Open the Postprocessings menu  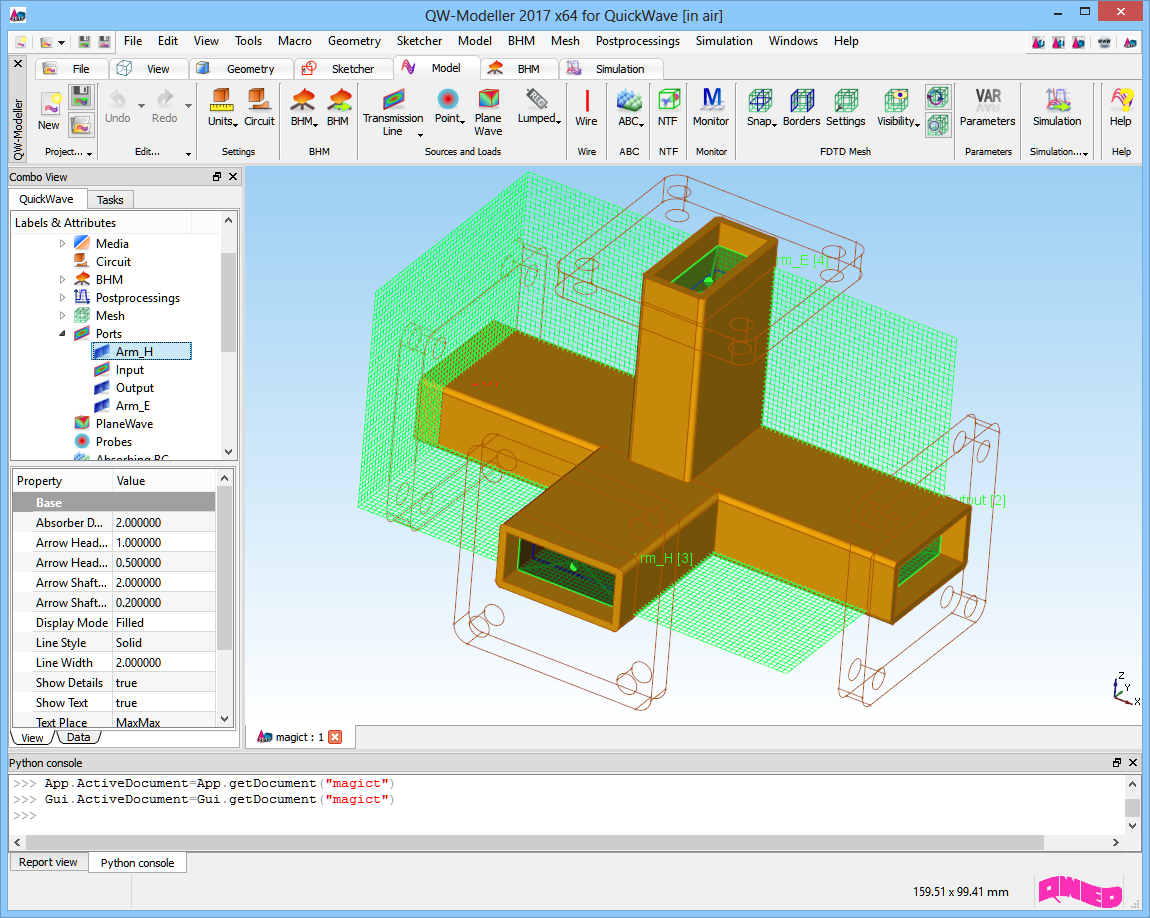(x=637, y=41)
